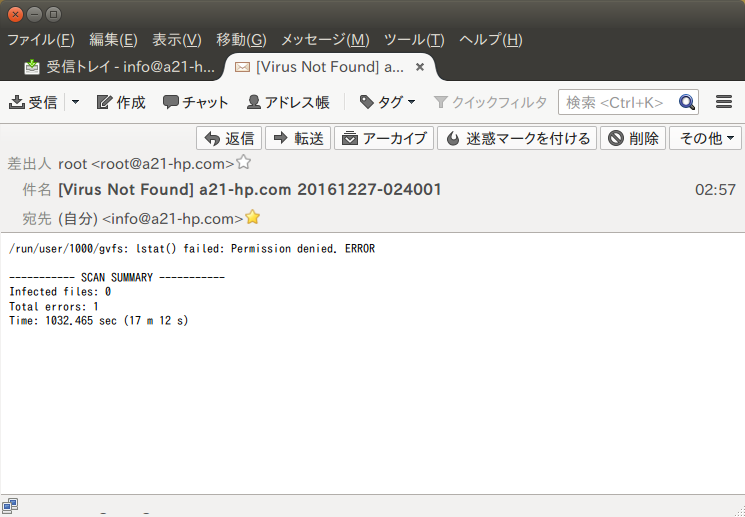
Task: Click the subject line text
Action: [x=250, y=190]
